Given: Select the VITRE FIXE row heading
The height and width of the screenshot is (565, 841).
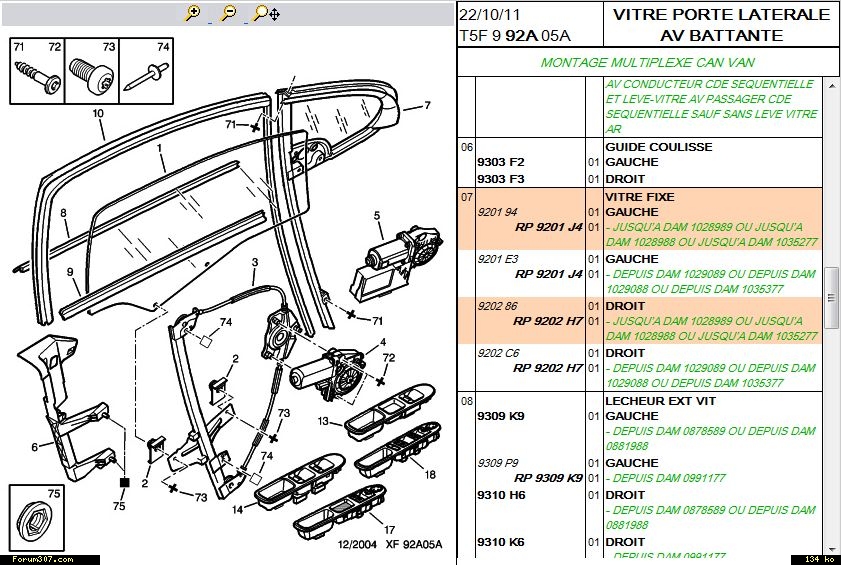Looking at the screenshot, I should [x=640, y=197].
